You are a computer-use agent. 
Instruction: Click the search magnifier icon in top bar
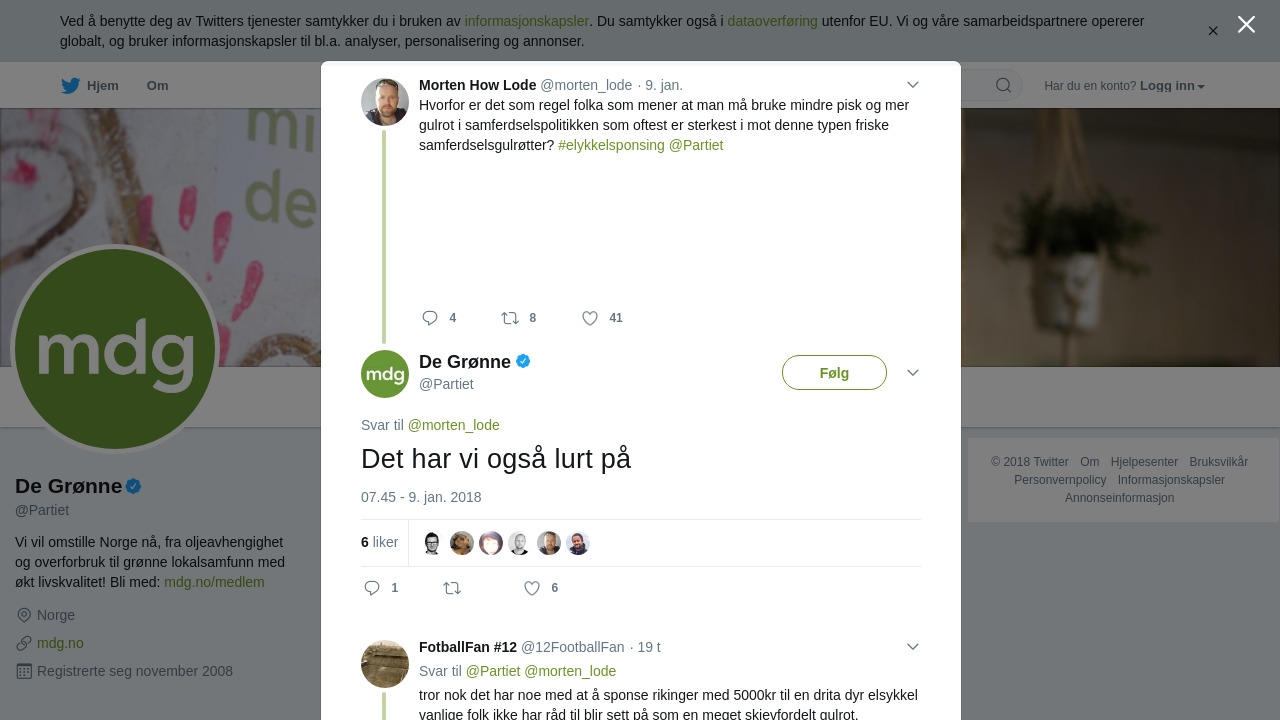1003,85
